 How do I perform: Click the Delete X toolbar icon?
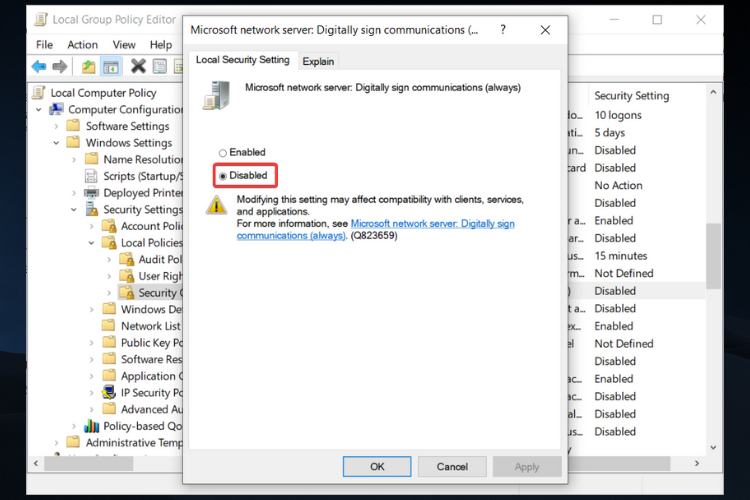tap(138, 66)
